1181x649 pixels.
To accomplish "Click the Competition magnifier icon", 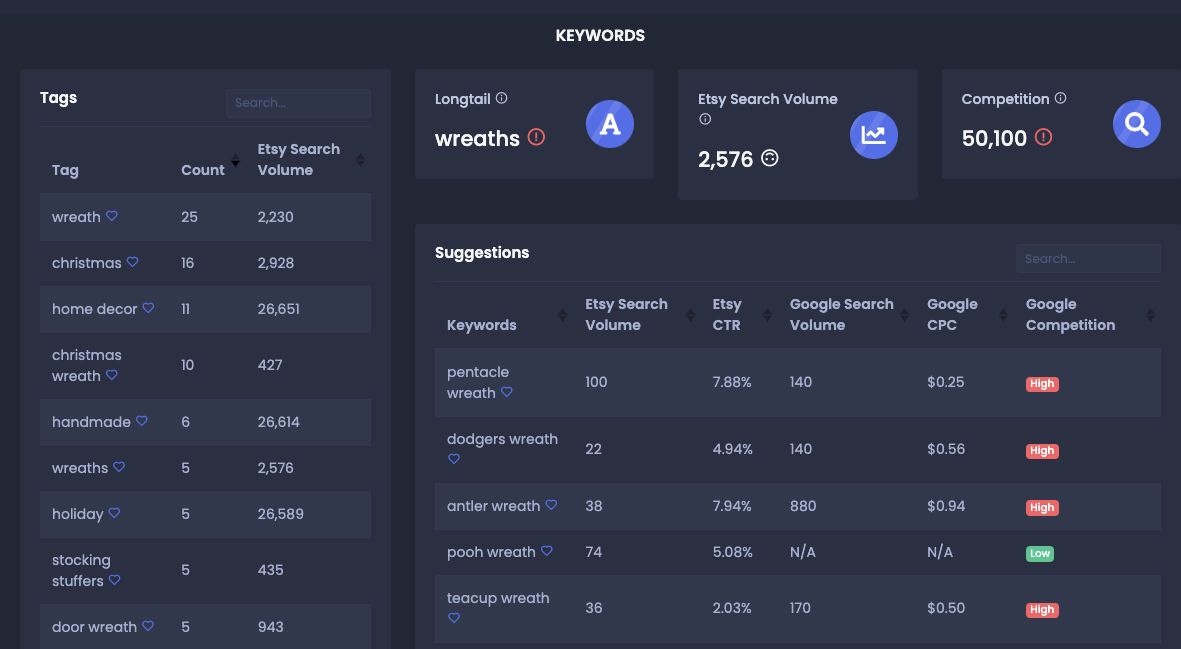I will [1136, 124].
